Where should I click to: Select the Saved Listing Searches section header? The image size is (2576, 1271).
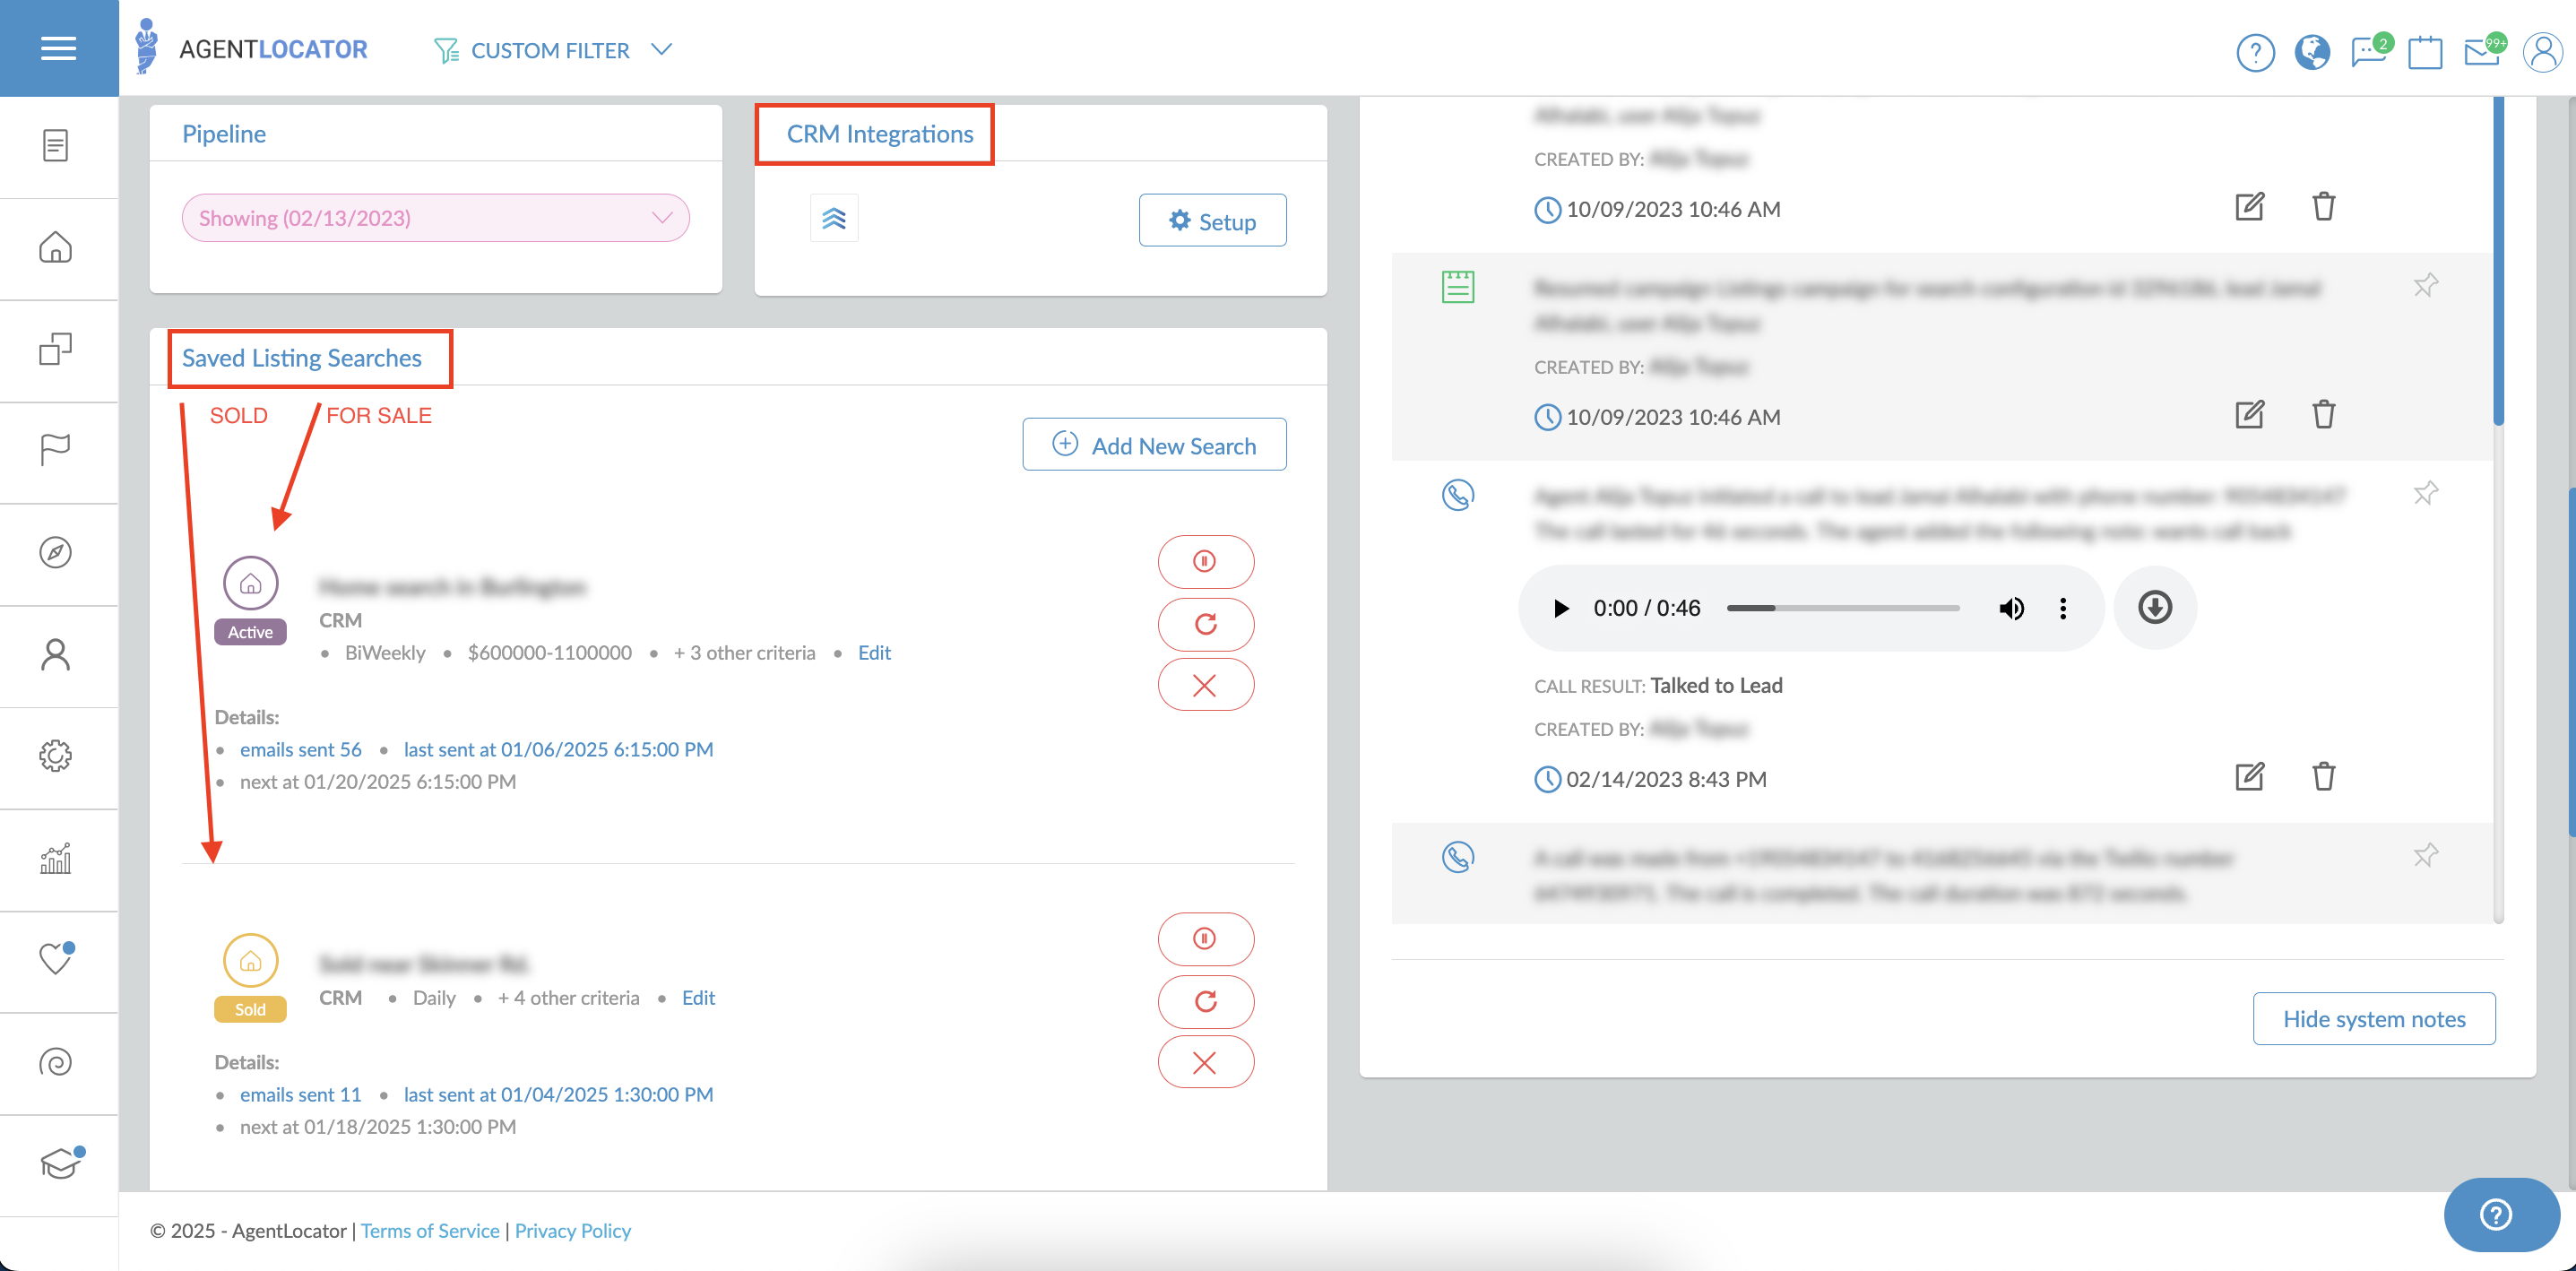click(x=300, y=358)
